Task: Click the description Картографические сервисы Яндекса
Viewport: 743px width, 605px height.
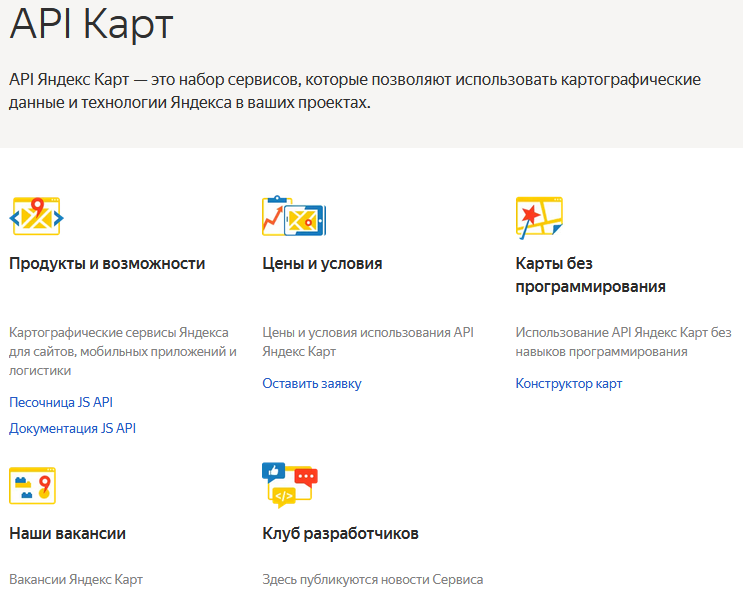Action: point(123,352)
